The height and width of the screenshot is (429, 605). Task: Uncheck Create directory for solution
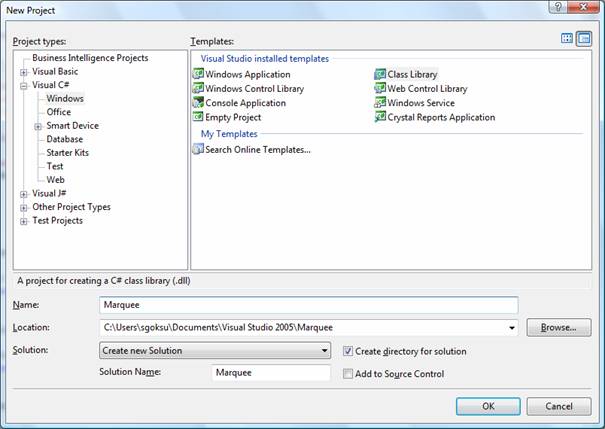pos(347,351)
